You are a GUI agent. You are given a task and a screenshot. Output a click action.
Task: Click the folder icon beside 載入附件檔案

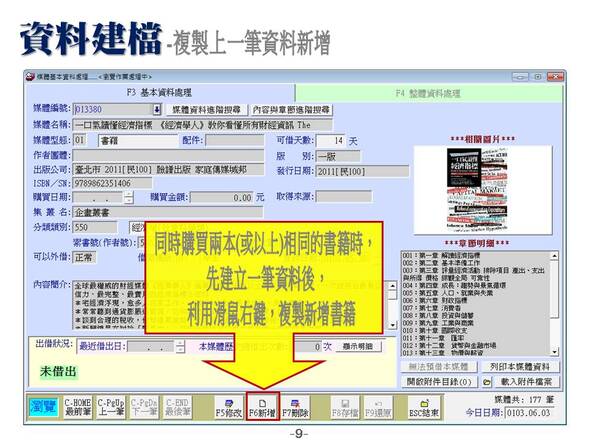487,382
